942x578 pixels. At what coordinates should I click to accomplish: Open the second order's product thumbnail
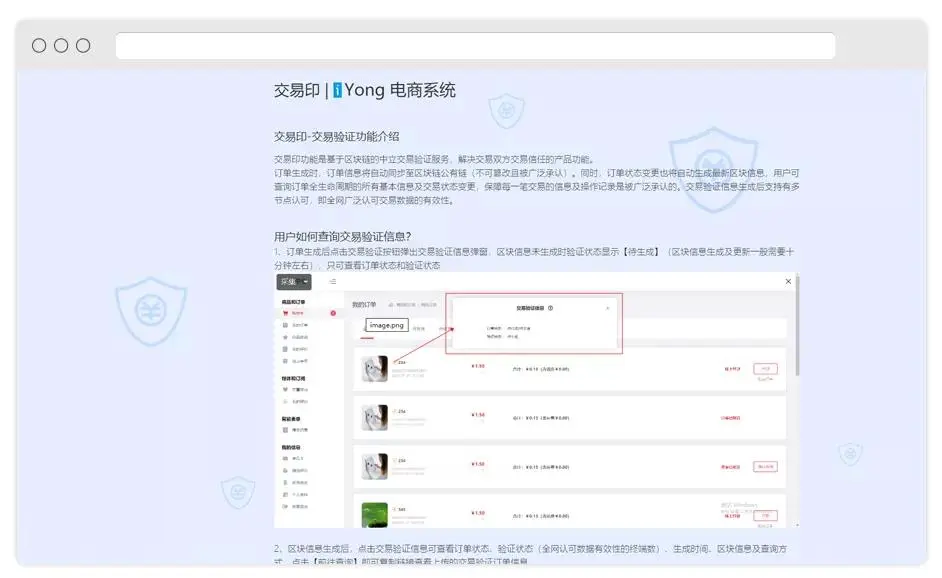[x=374, y=418]
